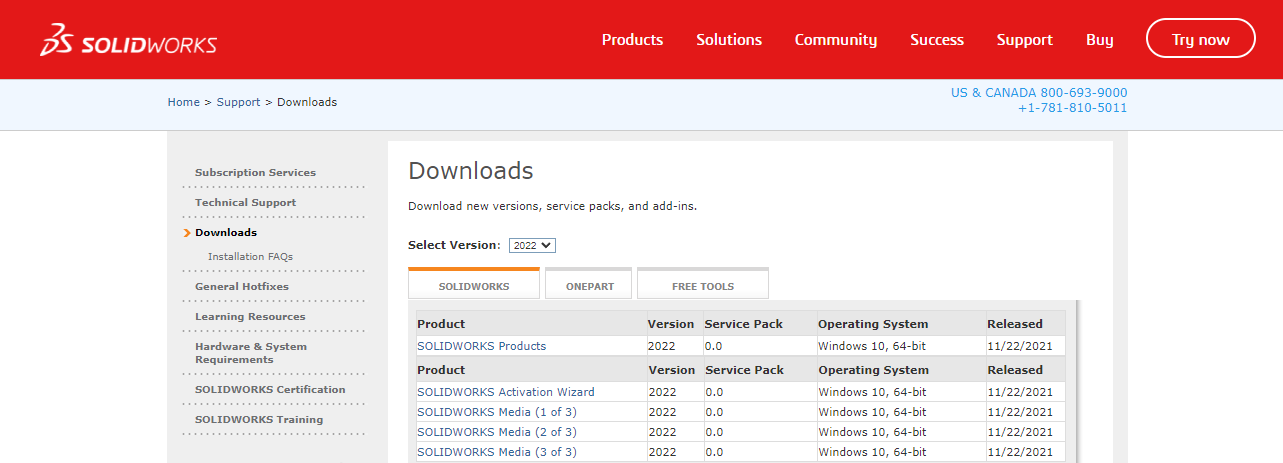Image resolution: width=1283 pixels, height=463 pixels.
Task: Click Released date of Media (3 of 3)
Action: click(1020, 452)
